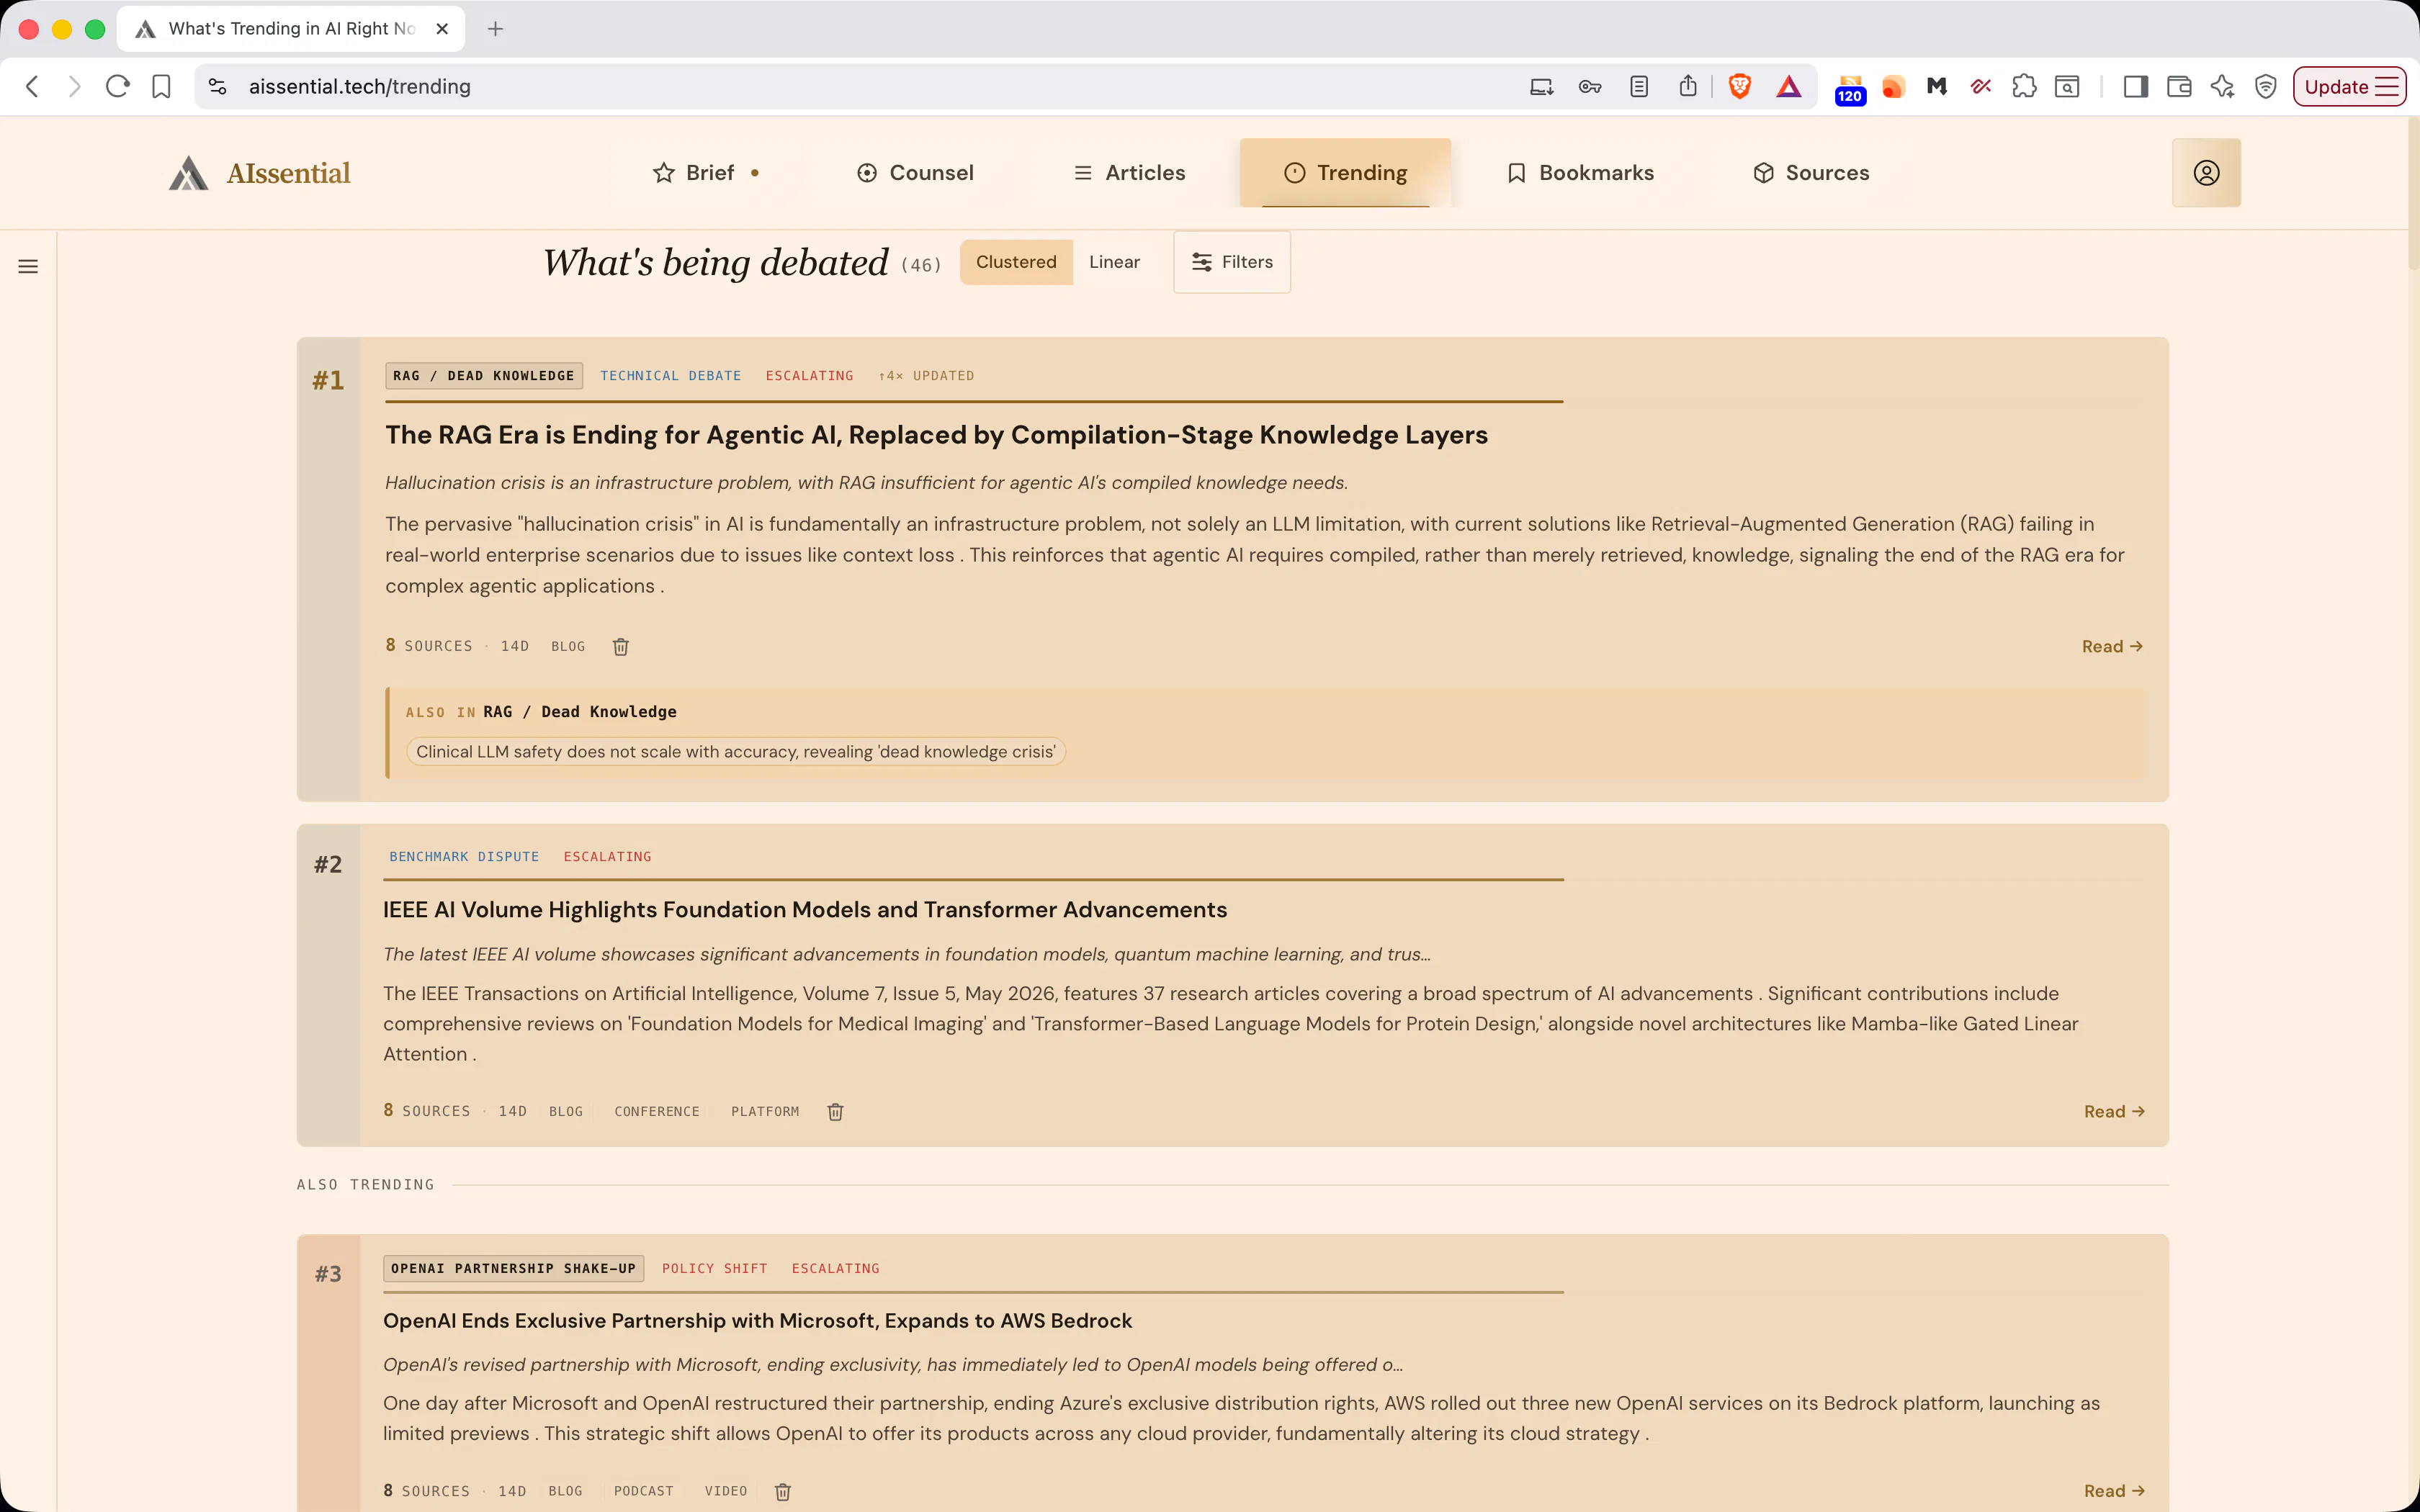The width and height of the screenshot is (2420, 1512).
Task: Open the Clinical LLM safety related story chip
Action: coord(736,752)
